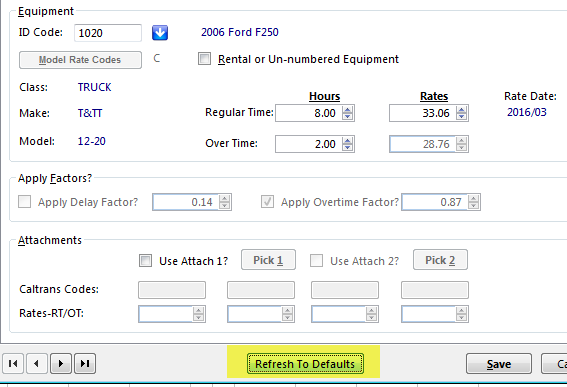Click second Caltrans Codes field
The width and height of the screenshot is (567, 387).
point(261,290)
